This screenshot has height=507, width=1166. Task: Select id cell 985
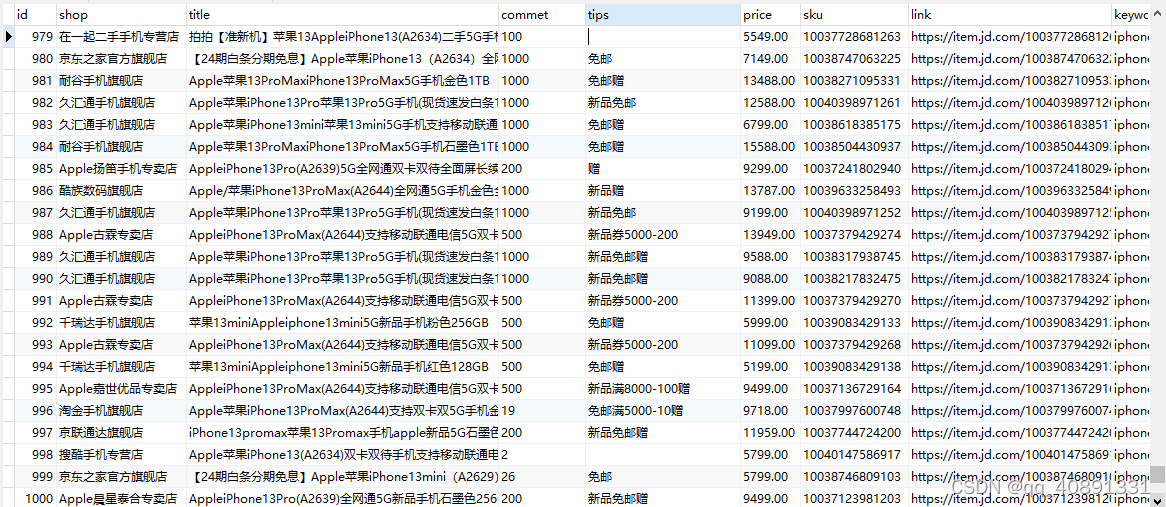[34, 169]
